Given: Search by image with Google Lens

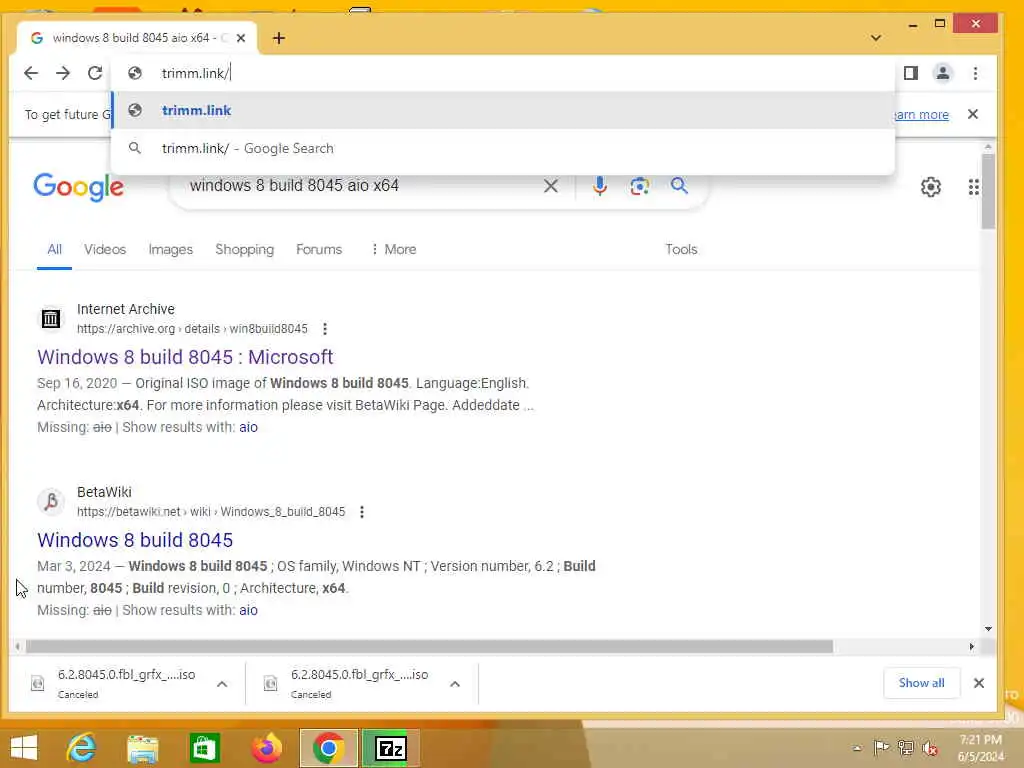Looking at the screenshot, I should pyautogui.click(x=639, y=186).
